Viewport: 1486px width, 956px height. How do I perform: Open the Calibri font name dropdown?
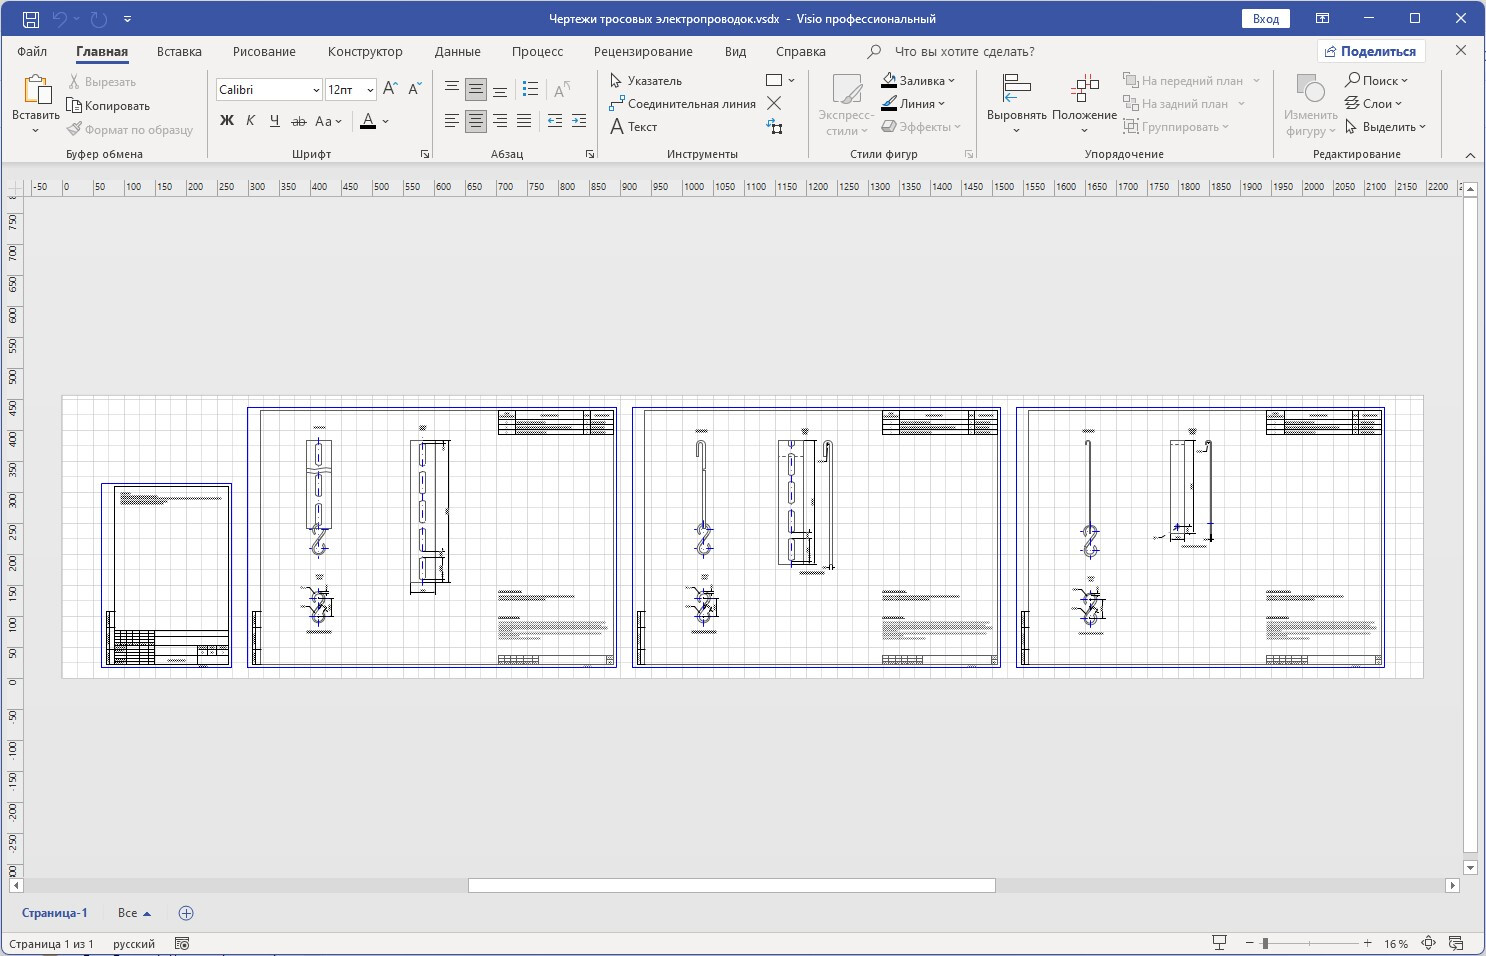(x=316, y=90)
